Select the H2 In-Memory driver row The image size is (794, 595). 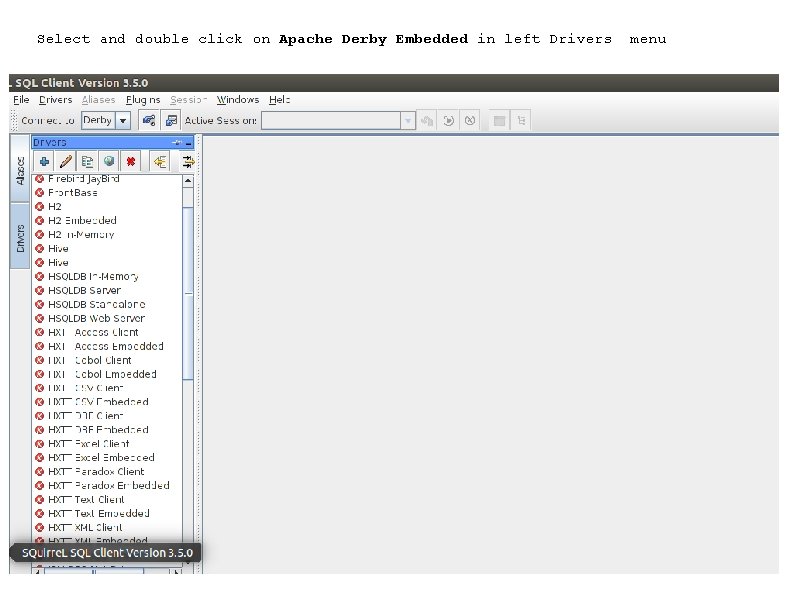tap(107, 234)
